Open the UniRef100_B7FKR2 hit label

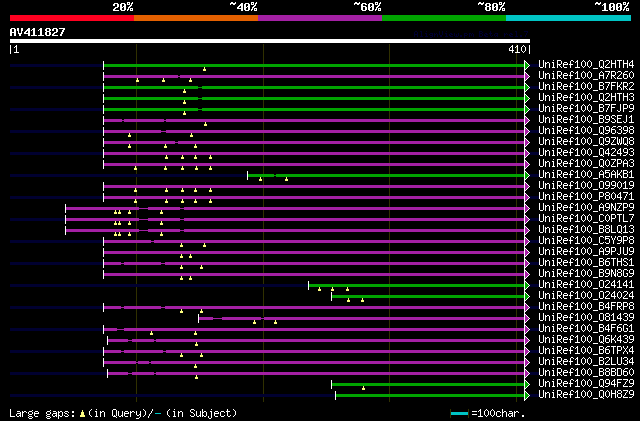tap(586, 86)
